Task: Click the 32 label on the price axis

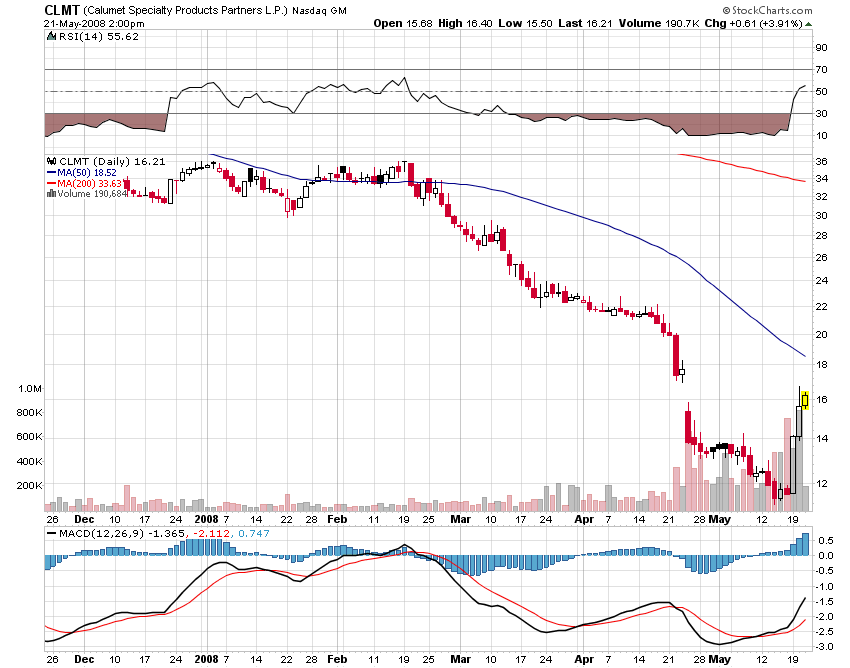Action: click(x=821, y=196)
